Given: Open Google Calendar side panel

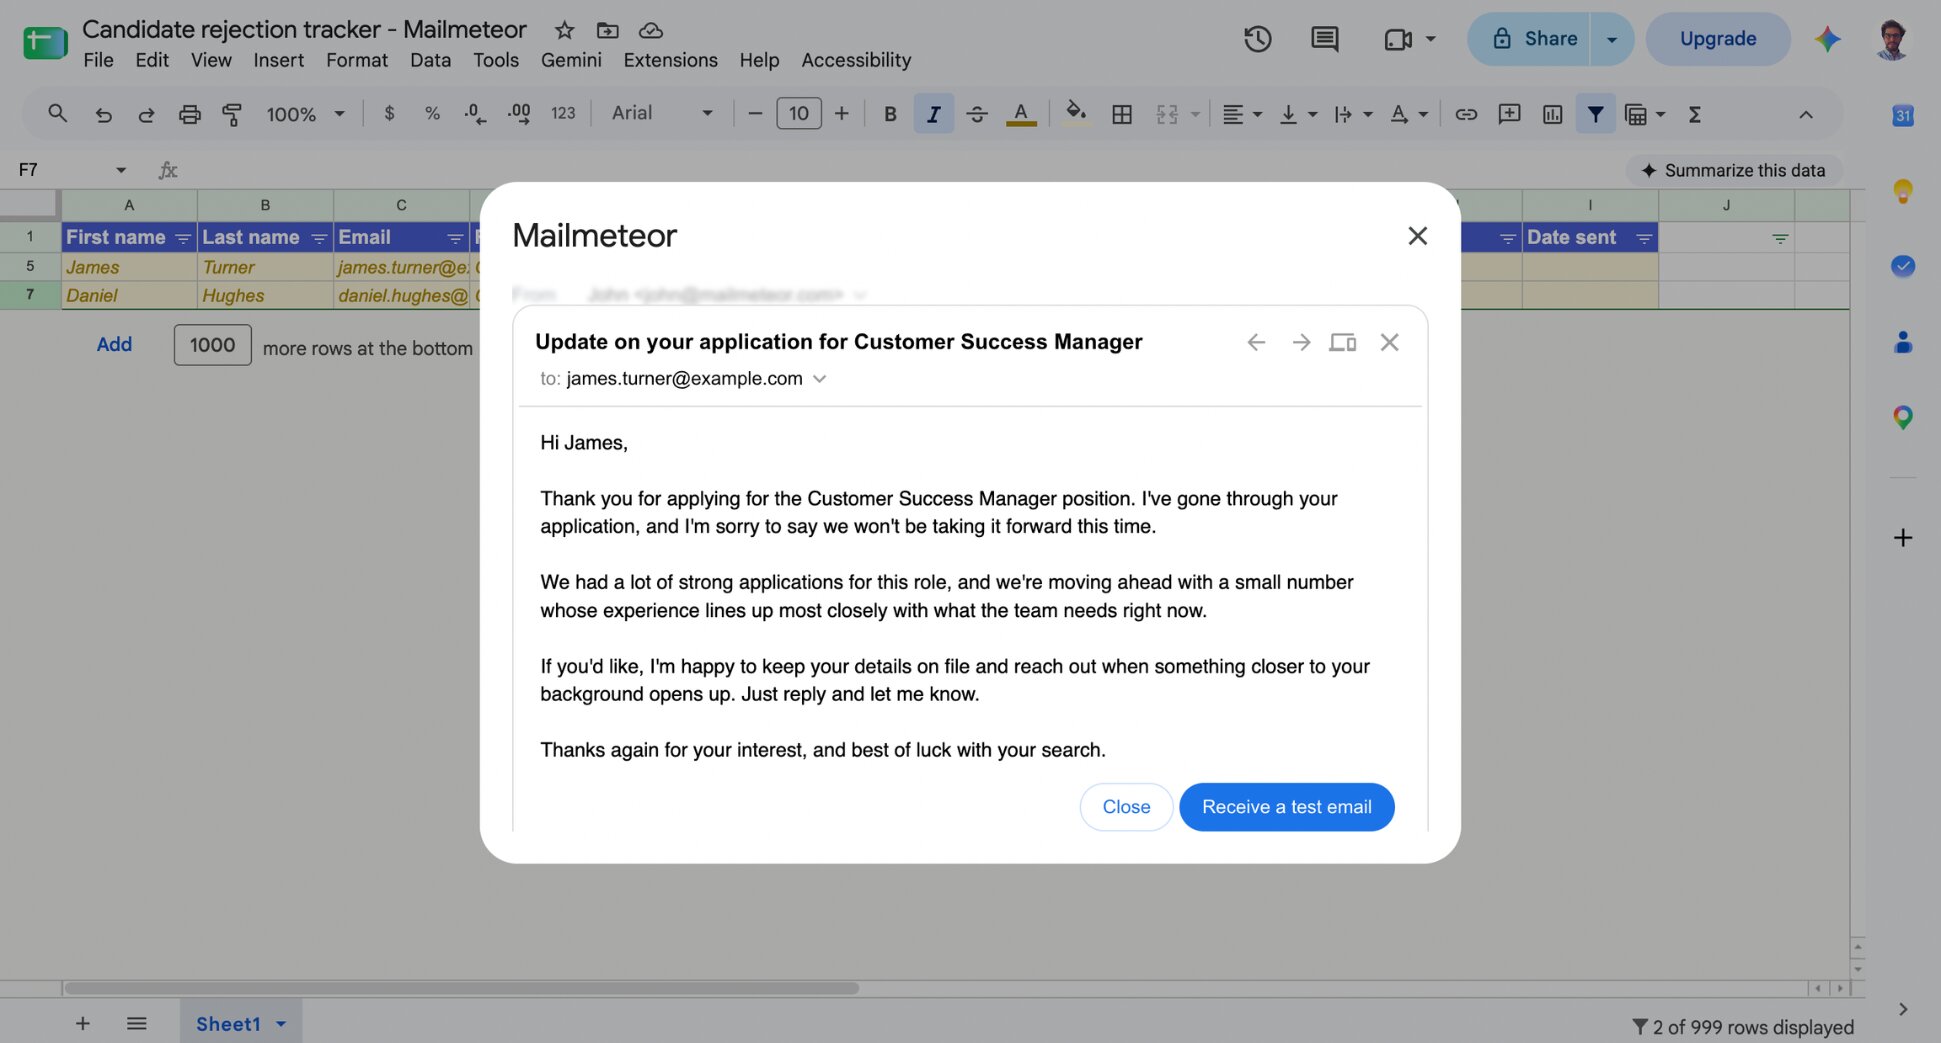Looking at the screenshot, I should 1903,116.
